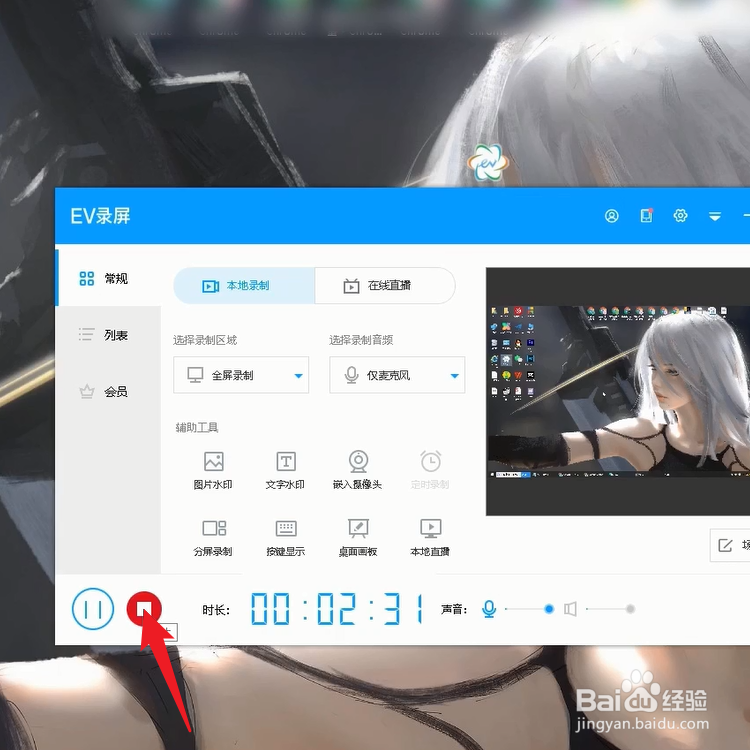Toggle the speaker icon
Screen dimensions: 750x750
coord(570,609)
